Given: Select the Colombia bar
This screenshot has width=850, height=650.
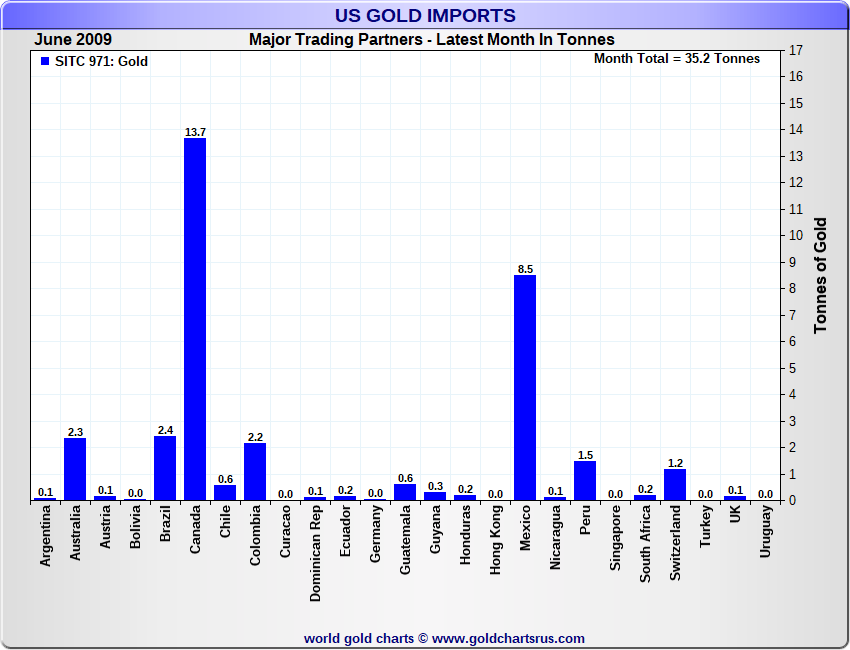Looking at the screenshot, I should [255, 471].
